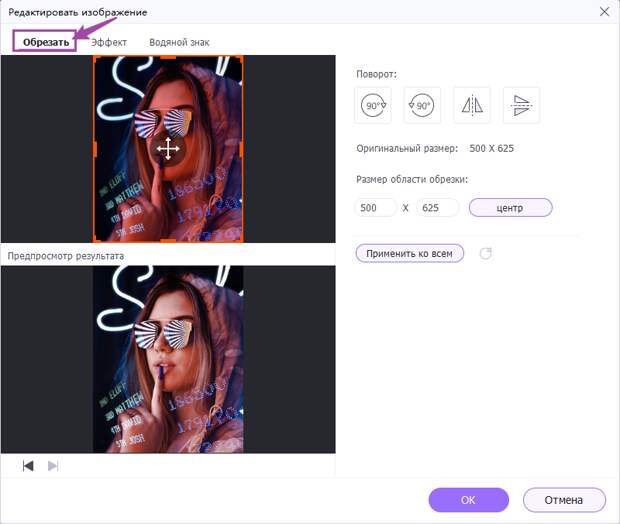This screenshot has height=524, width=620.
Task: Switch to the Эффект tab
Action: click(x=109, y=42)
